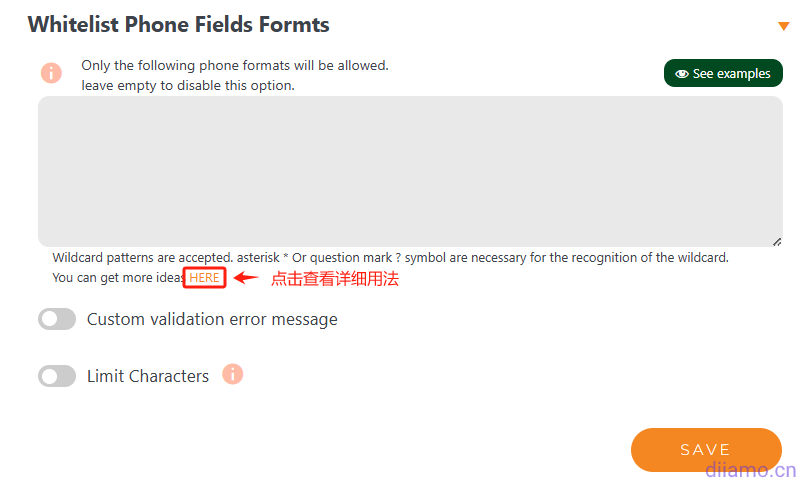811x488 pixels.
Task: Toggle the Limit Characters switch
Action: (57, 377)
